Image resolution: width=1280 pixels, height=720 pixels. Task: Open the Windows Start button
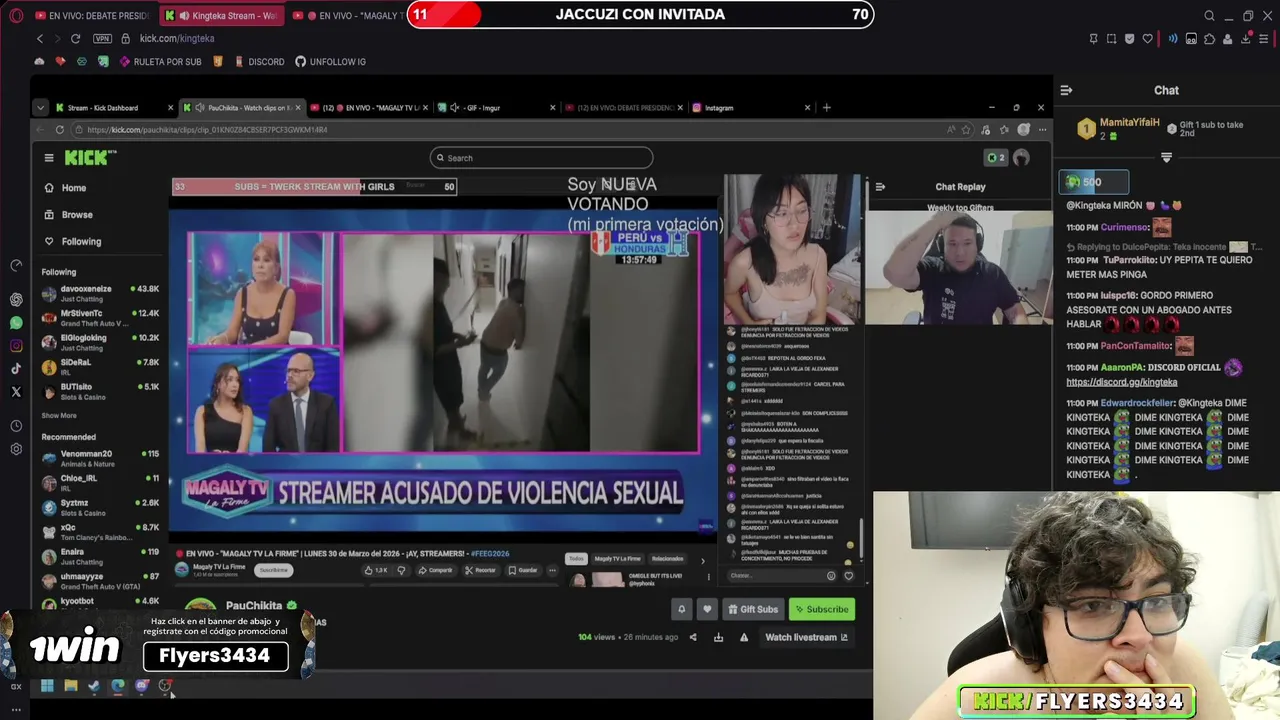coord(46,686)
